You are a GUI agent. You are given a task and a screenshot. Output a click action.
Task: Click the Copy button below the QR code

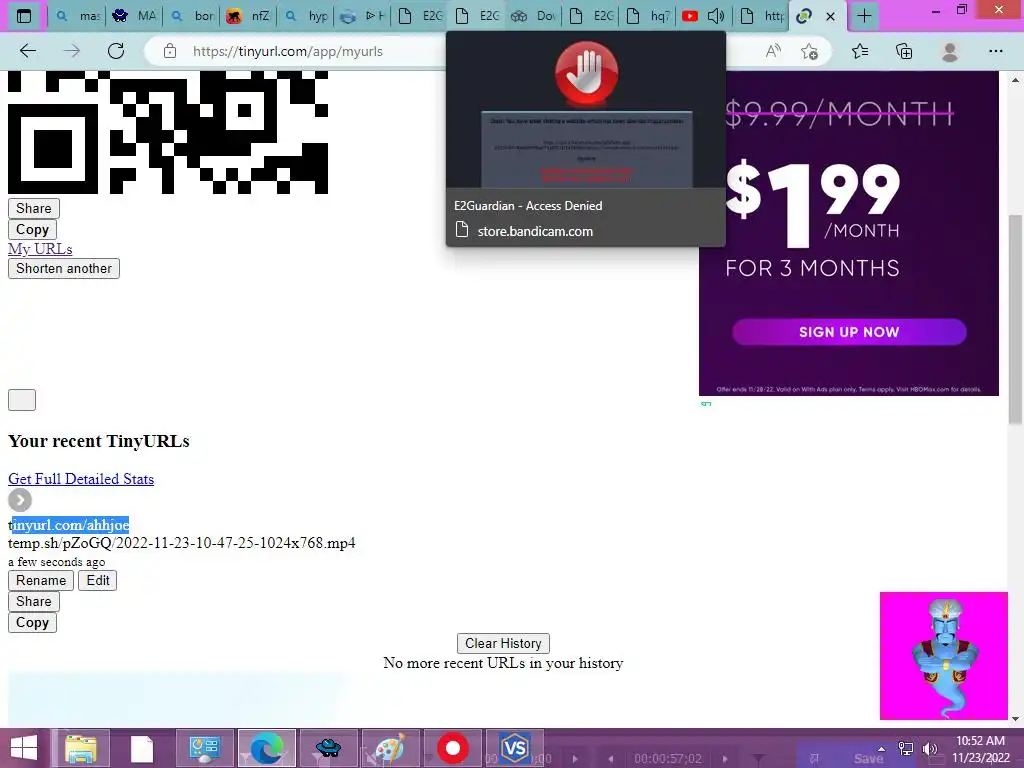pyautogui.click(x=33, y=229)
